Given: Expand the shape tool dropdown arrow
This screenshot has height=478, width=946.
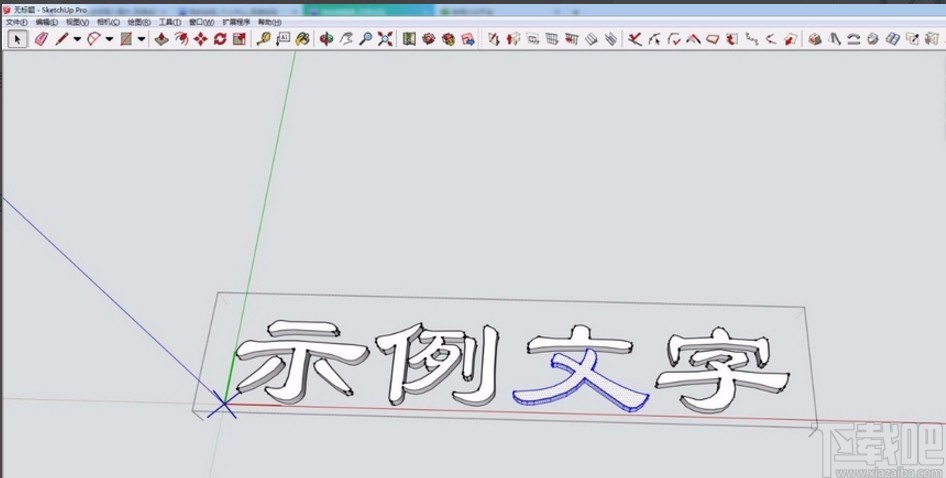Looking at the screenshot, I should coord(142,39).
